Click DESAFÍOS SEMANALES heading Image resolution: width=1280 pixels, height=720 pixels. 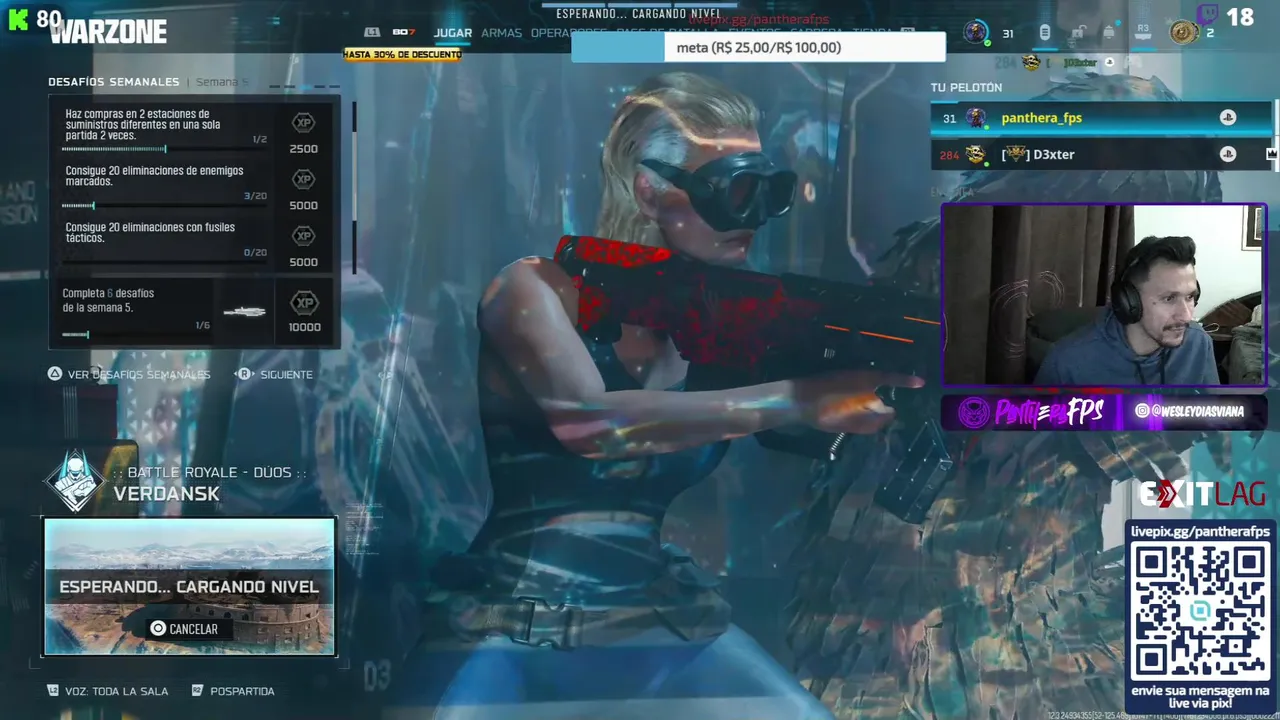(114, 82)
